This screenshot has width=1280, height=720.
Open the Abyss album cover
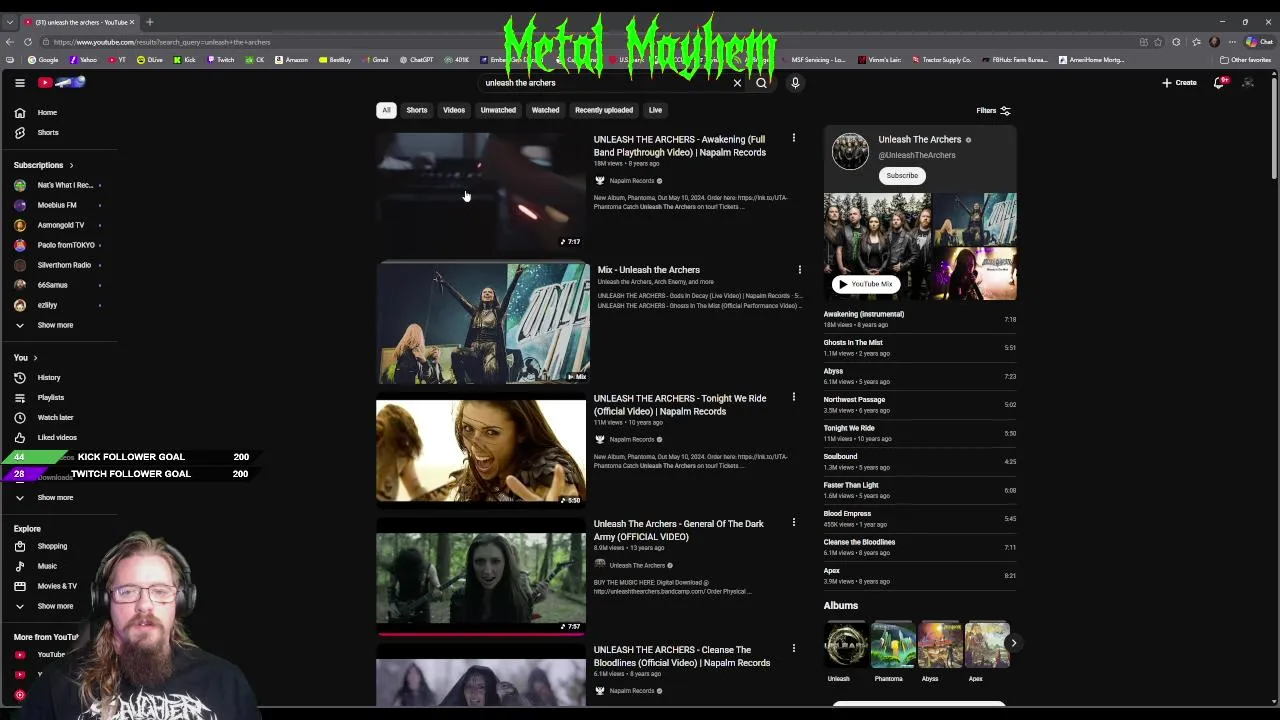click(940, 645)
